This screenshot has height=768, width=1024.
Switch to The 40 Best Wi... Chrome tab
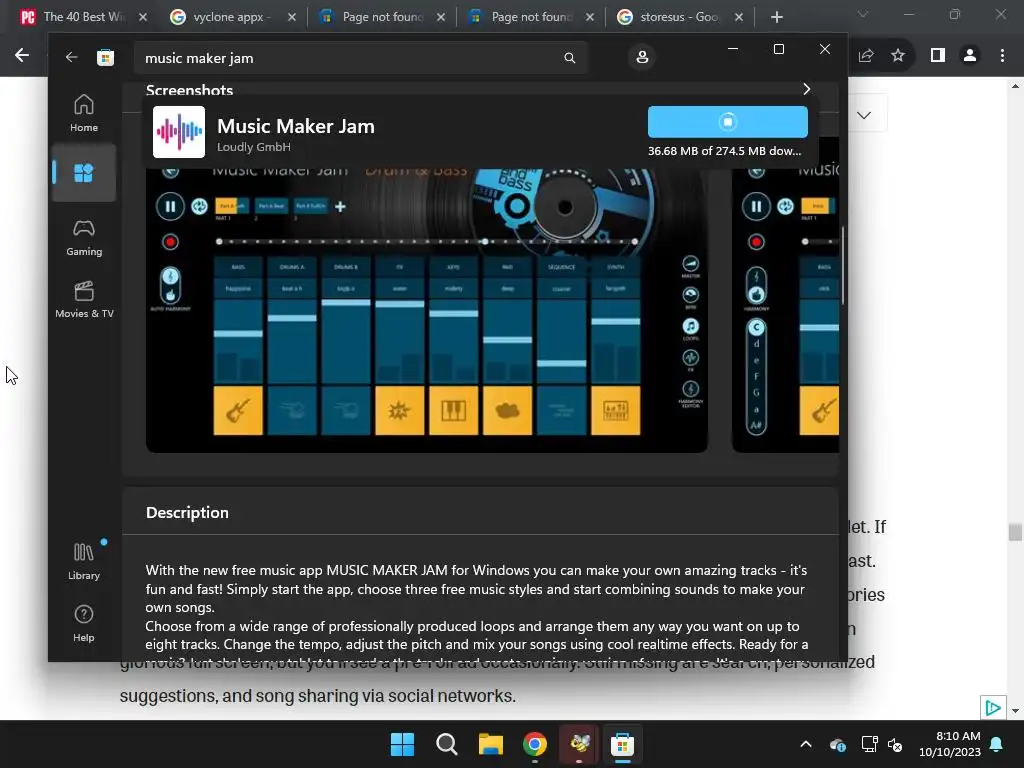(x=84, y=17)
